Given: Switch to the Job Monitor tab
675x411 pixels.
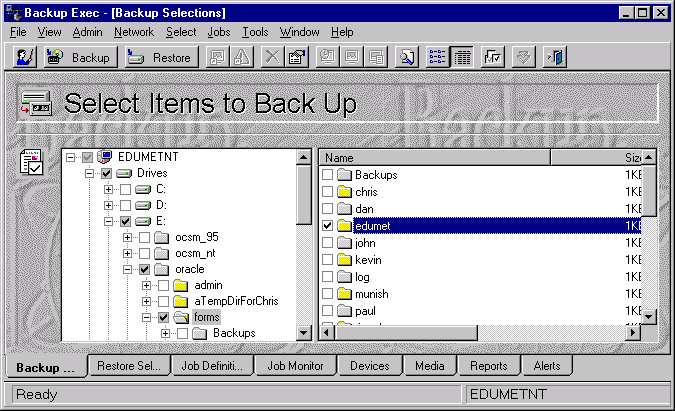Looking at the screenshot, I should pos(295,366).
